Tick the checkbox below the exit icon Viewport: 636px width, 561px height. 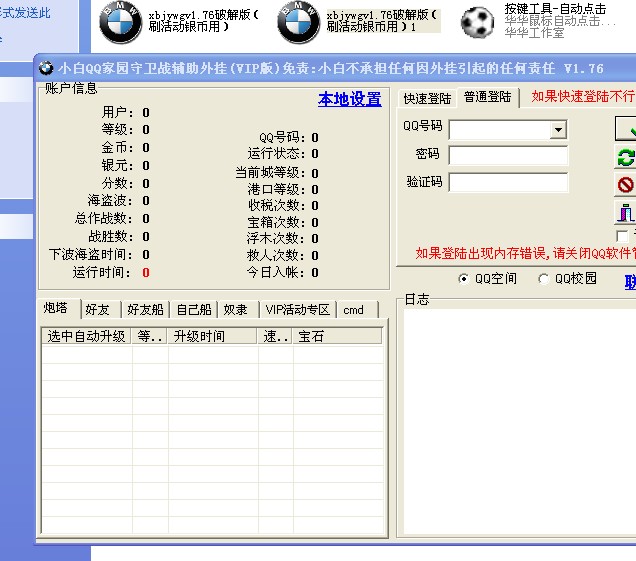pyautogui.click(x=623, y=235)
